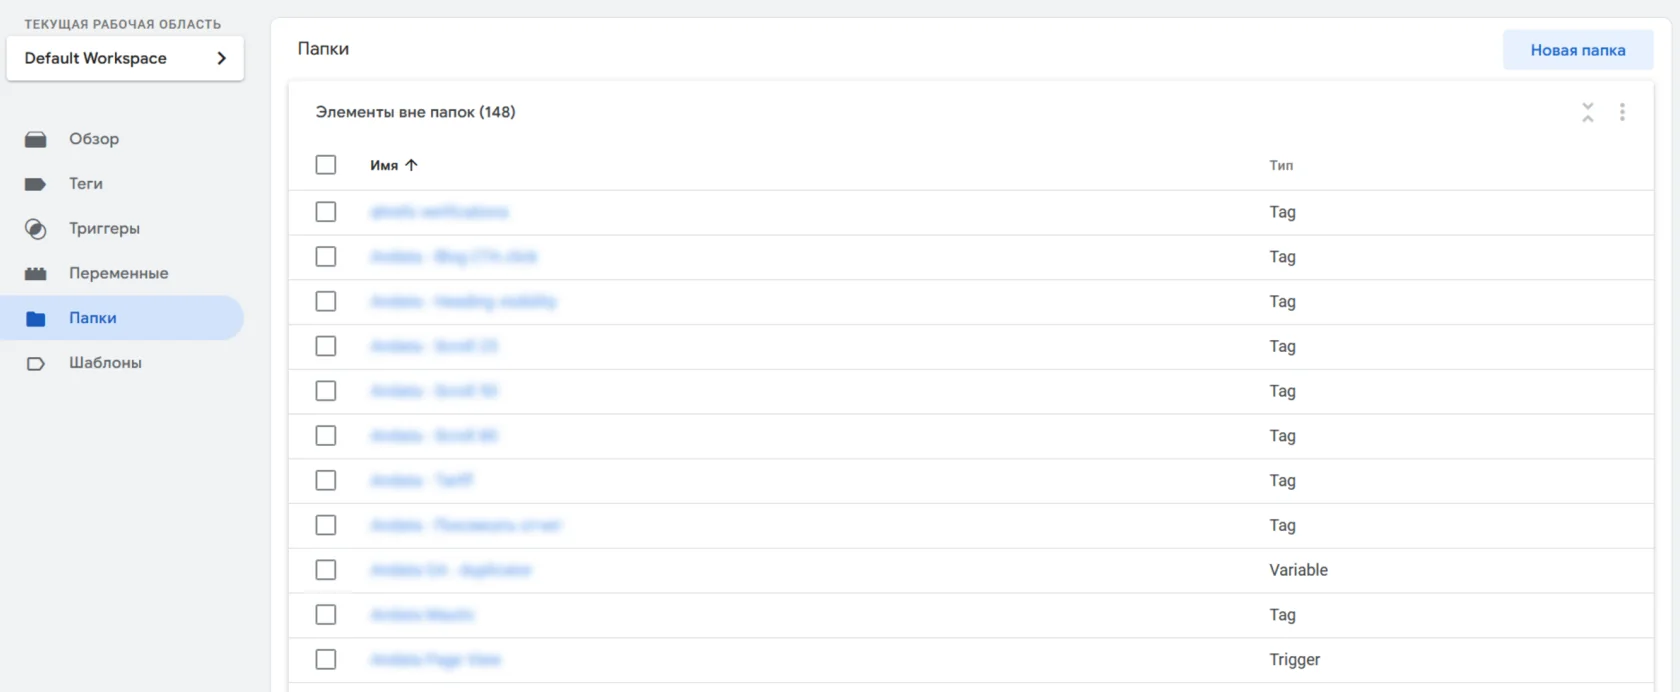Click the Триггеры target icon
Viewport: 1680px width, 692px height.
tap(36, 229)
